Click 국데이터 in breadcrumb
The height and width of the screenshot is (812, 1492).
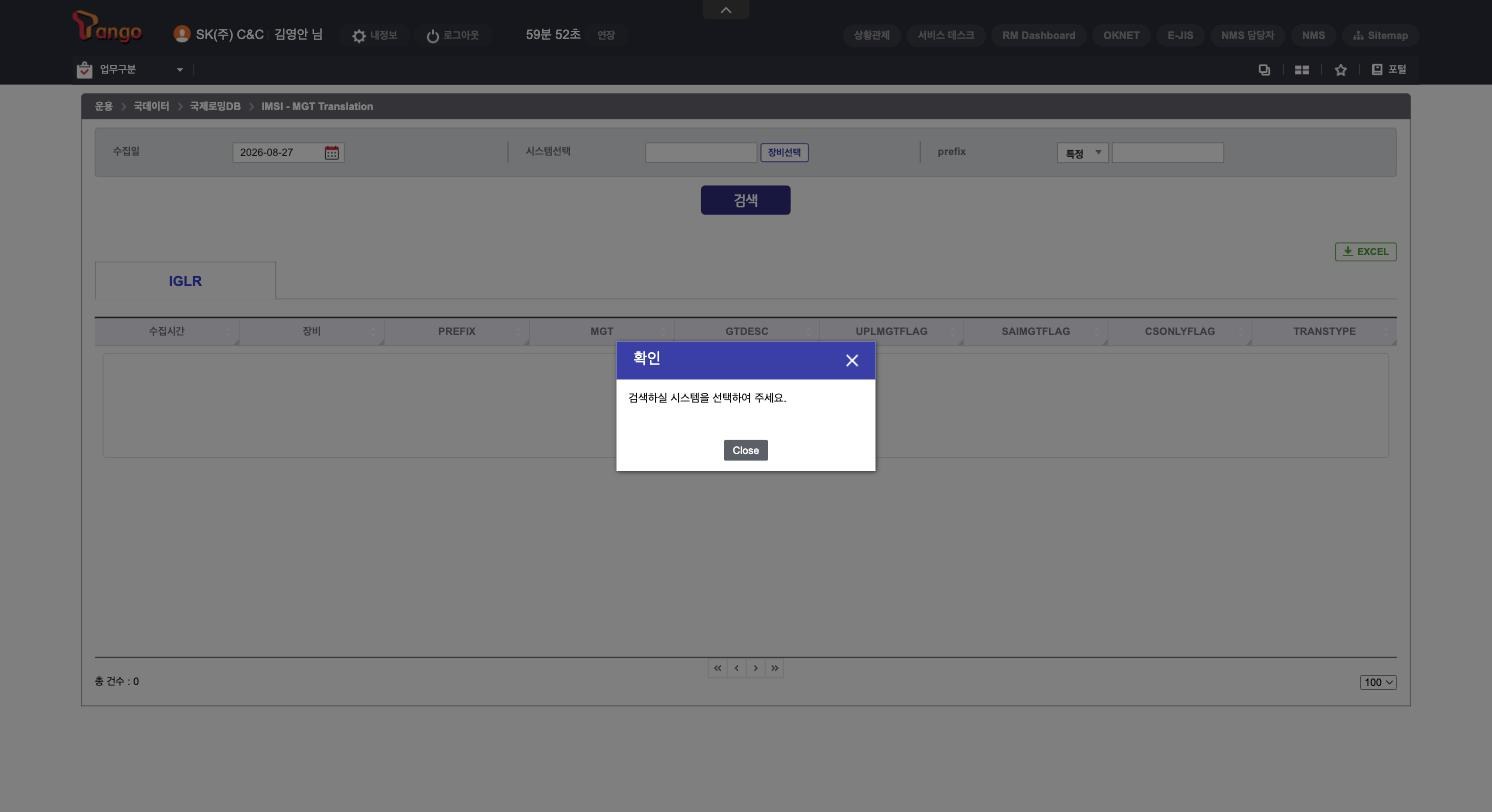151,106
